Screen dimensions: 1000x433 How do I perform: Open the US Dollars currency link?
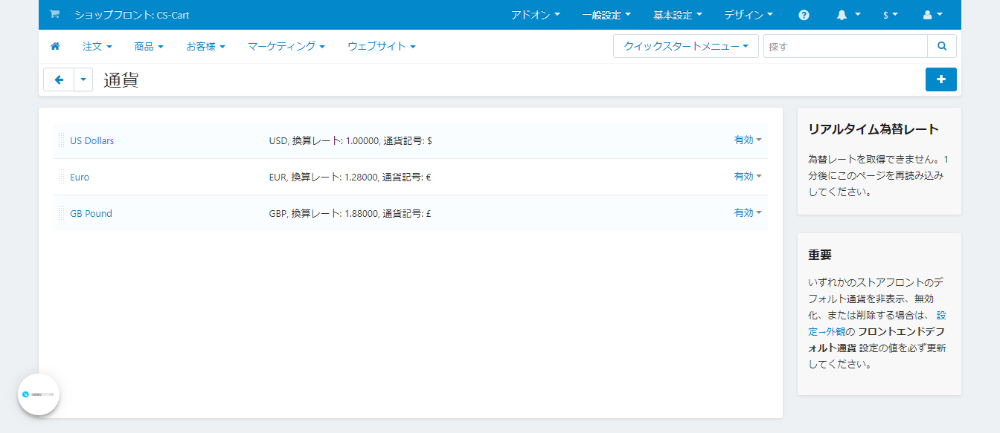[92, 140]
